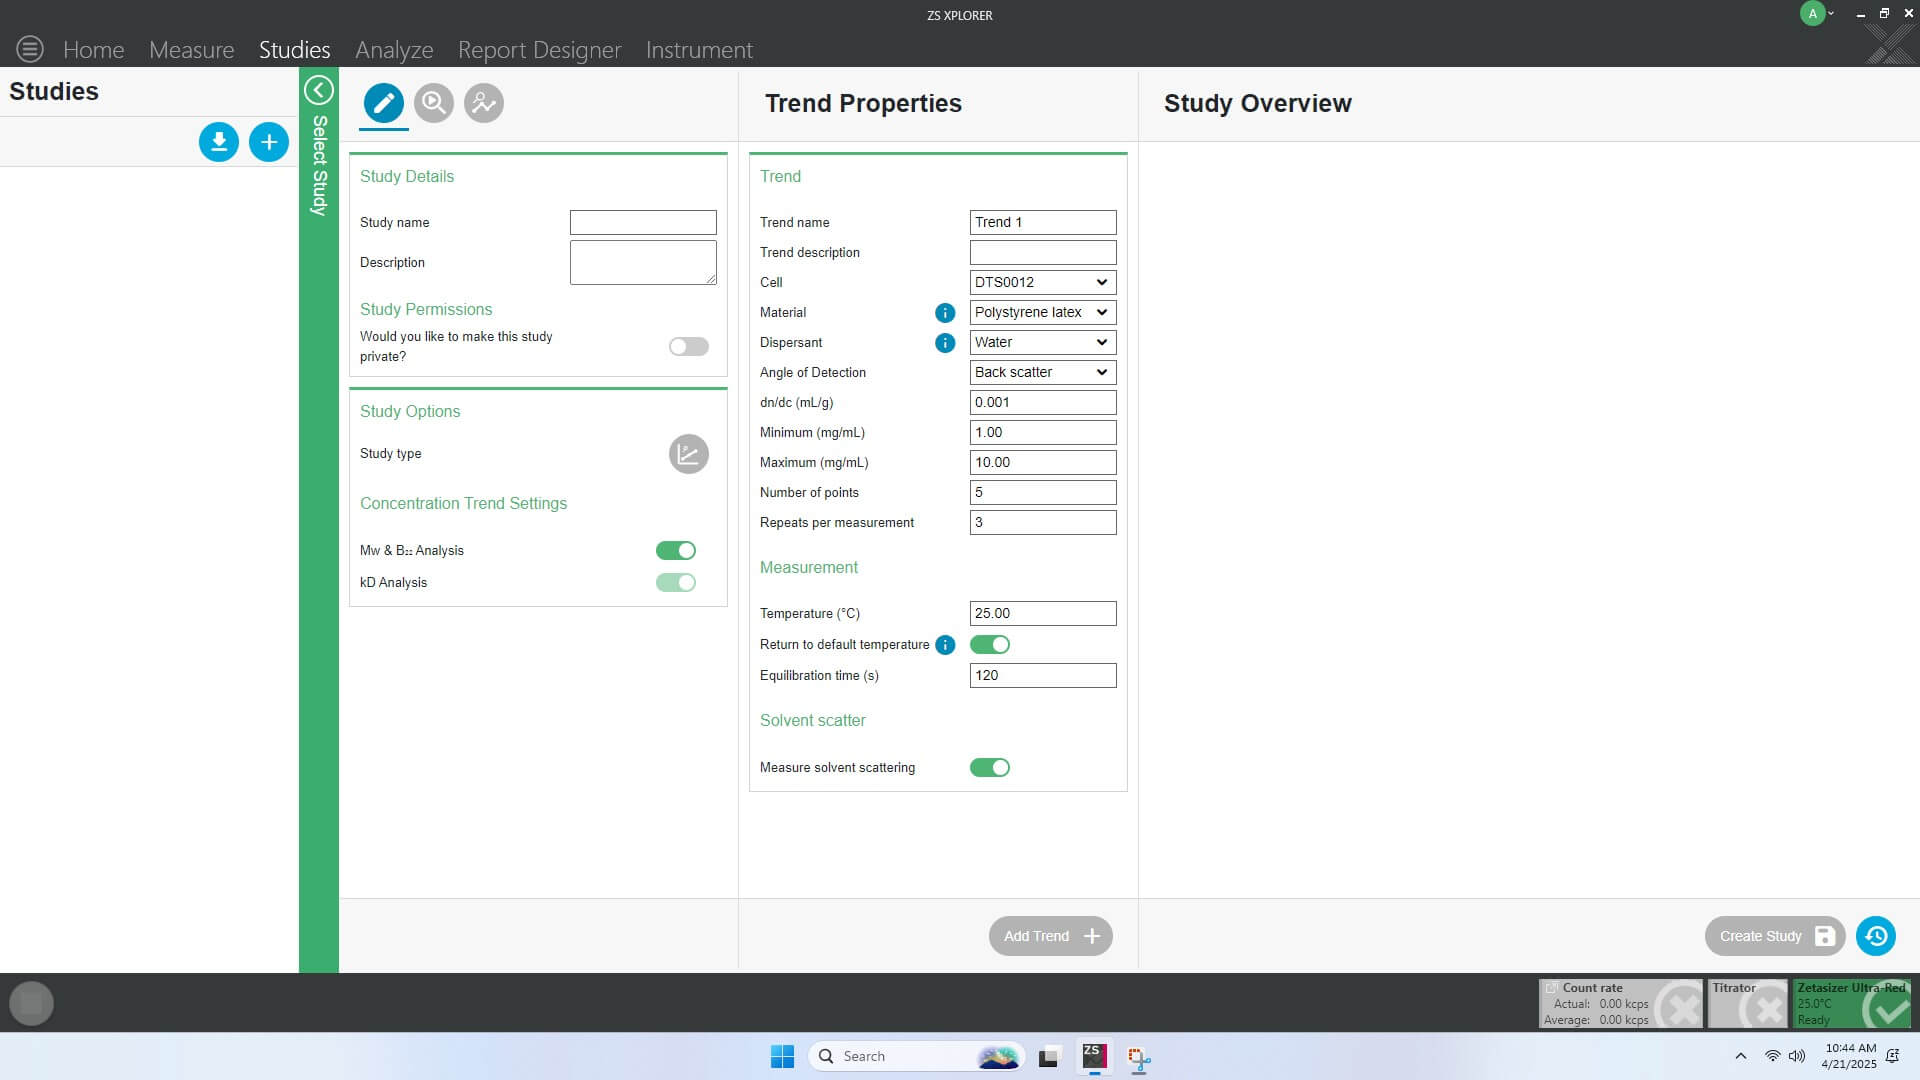Image resolution: width=1920 pixels, height=1080 pixels.
Task: Show Dispersant info icon details
Action: [x=945, y=343]
